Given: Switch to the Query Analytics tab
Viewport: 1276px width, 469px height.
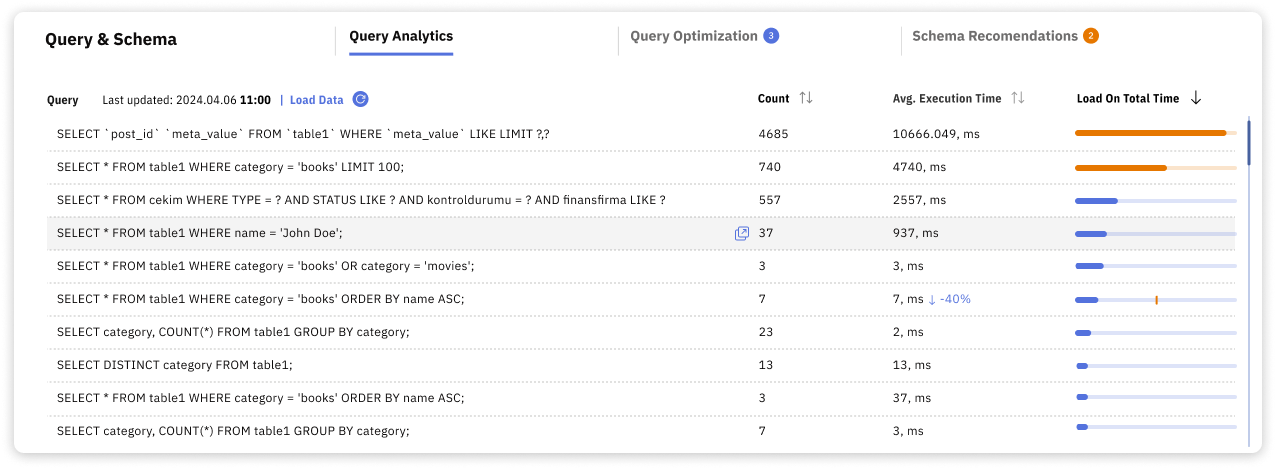Looking at the screenshot, I should pos(401,36).
